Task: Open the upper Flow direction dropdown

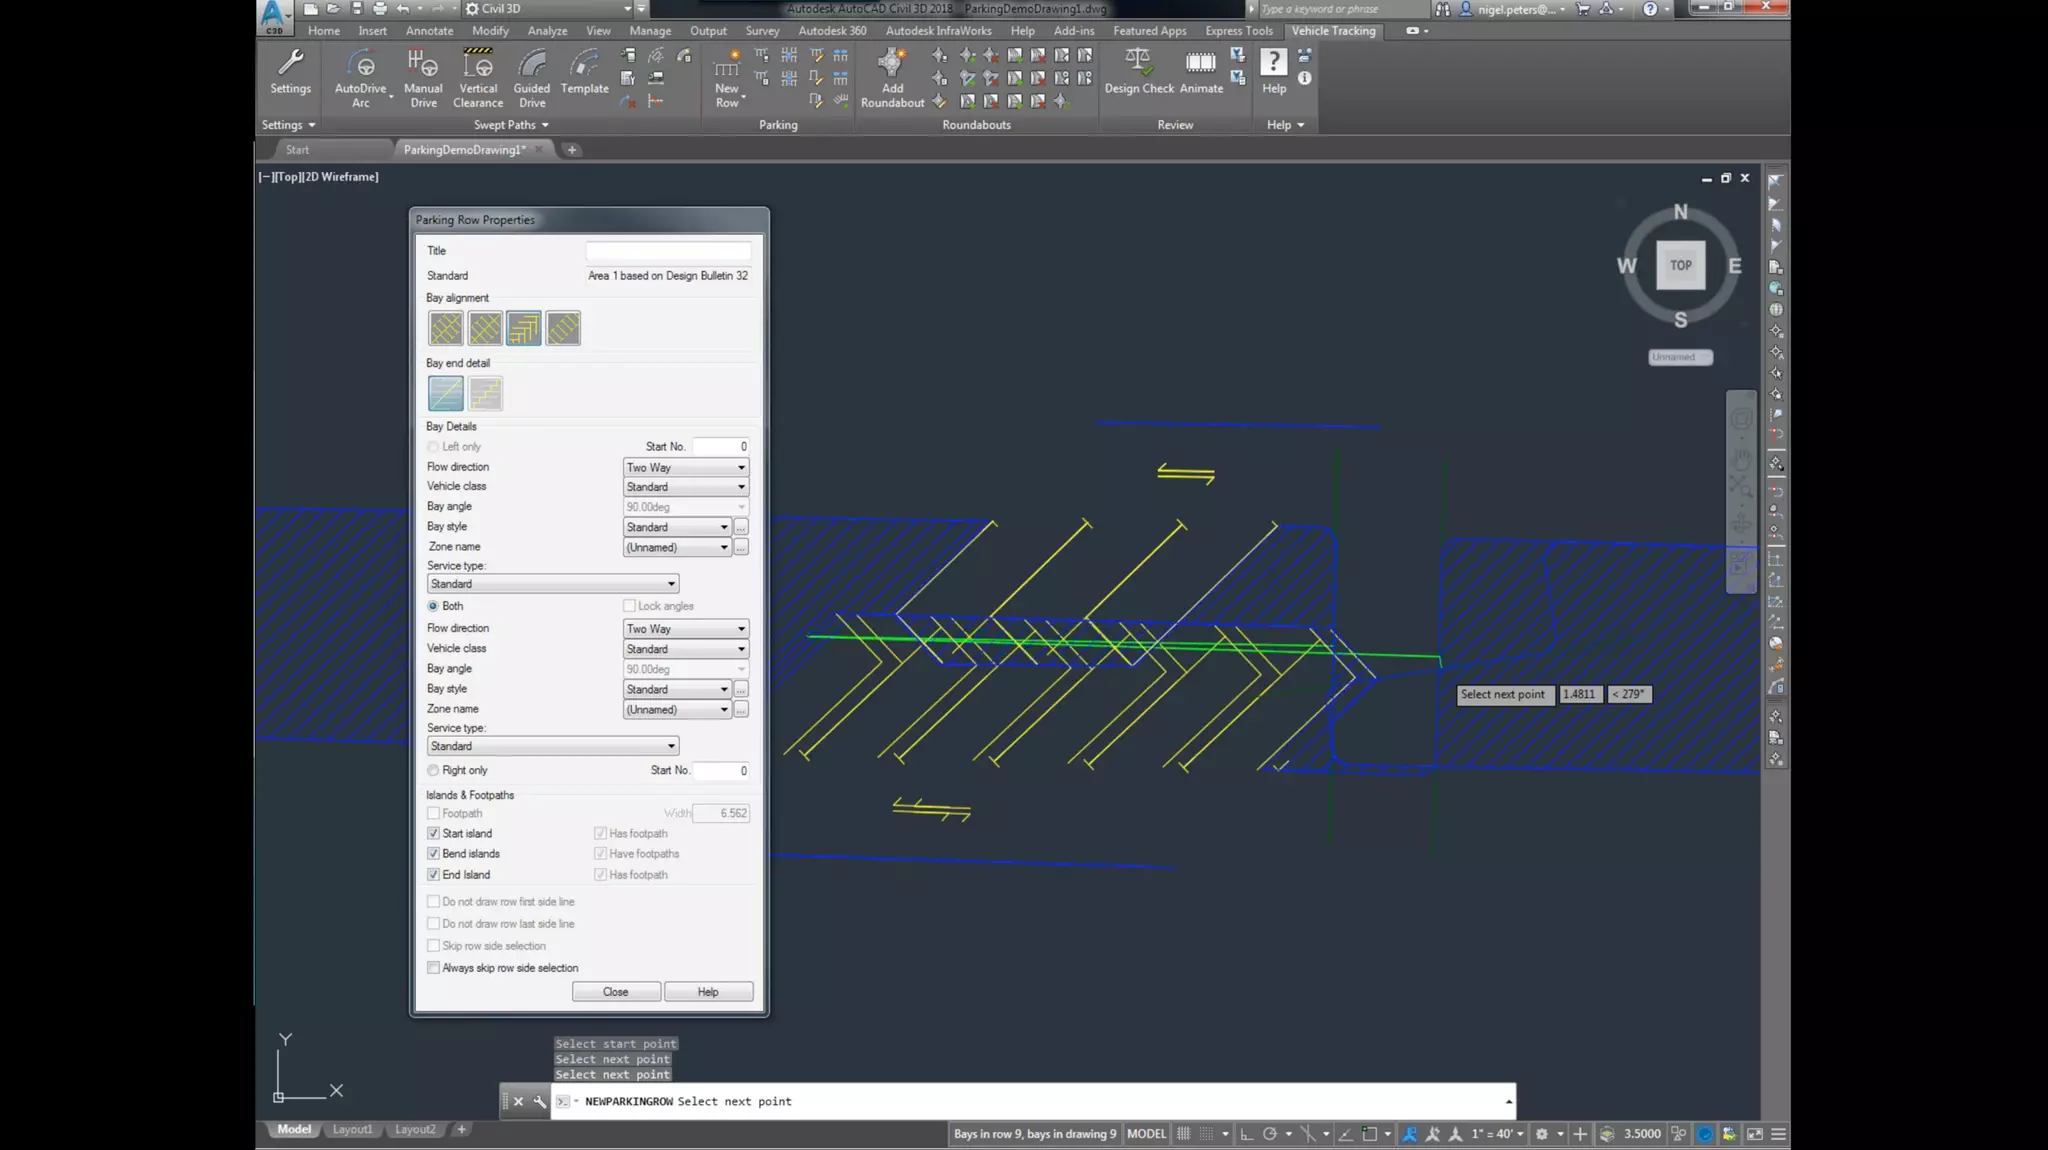Action: click(x=685, y=467)
